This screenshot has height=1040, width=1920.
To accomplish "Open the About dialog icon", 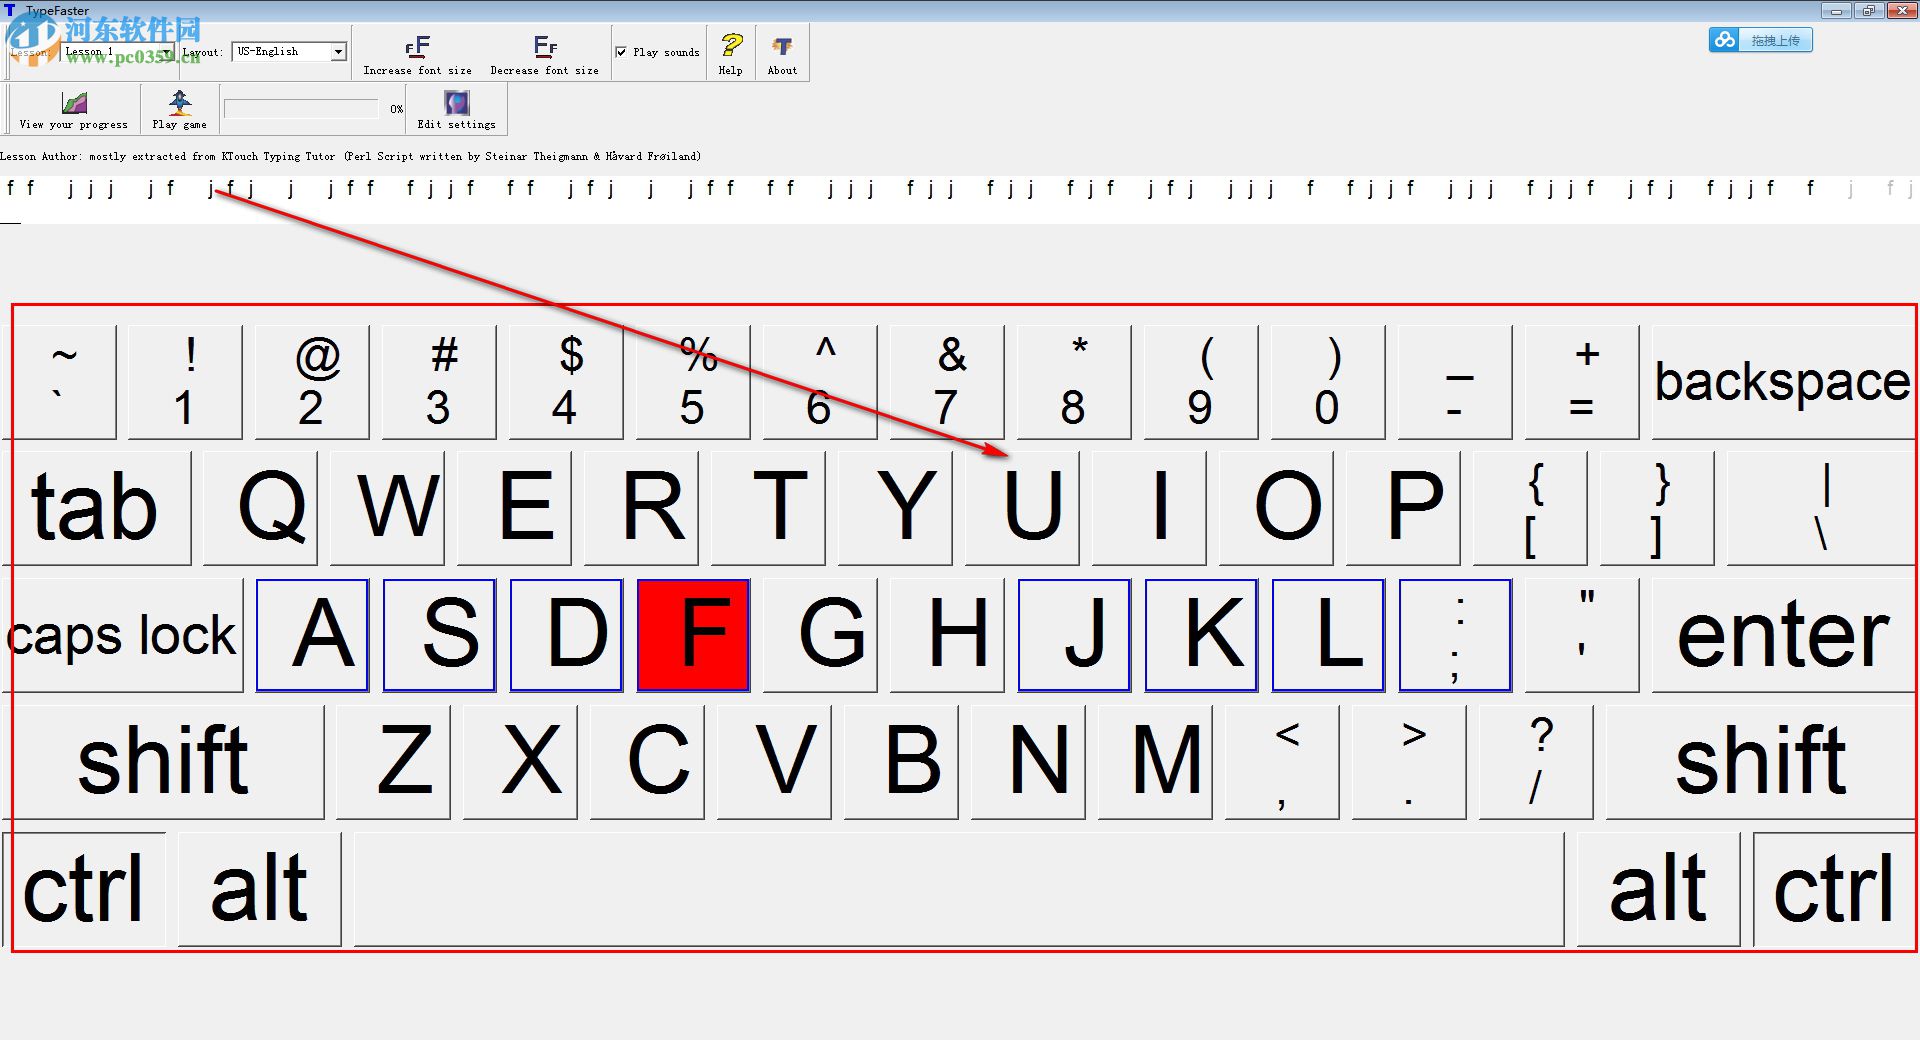I will (781, 44).
